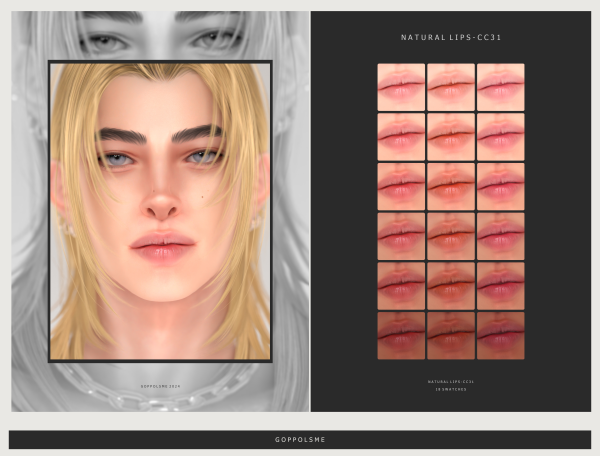Viewport: 600px width, 456px height.
Task: Open the blonde character portrait preview
Action: coord(160,211)
